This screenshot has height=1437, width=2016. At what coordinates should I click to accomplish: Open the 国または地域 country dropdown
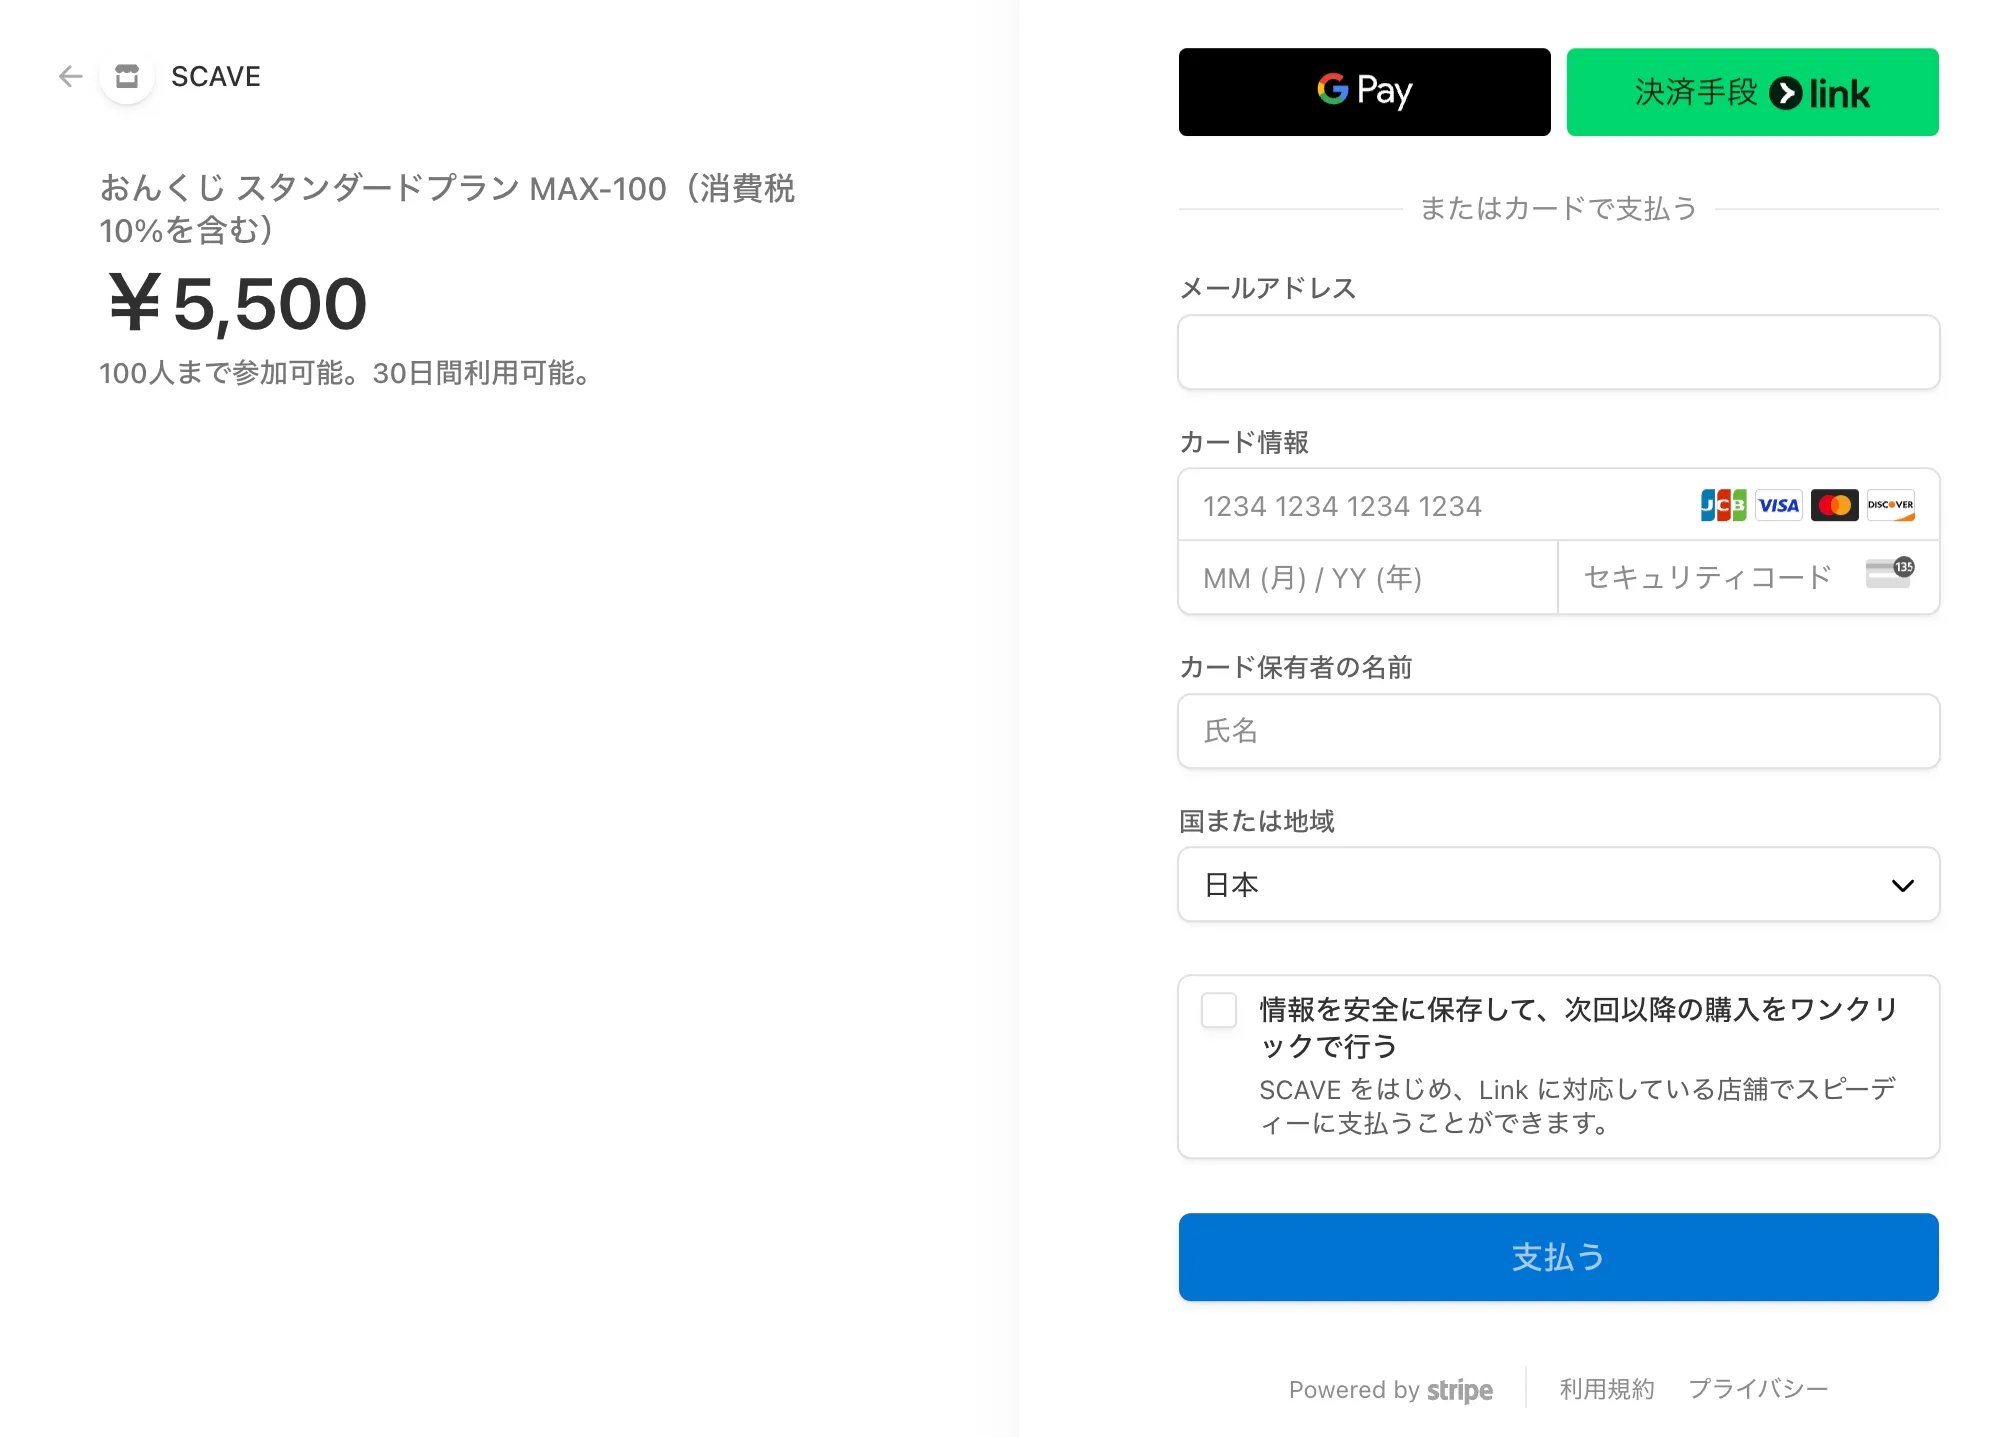(1558, 884)
